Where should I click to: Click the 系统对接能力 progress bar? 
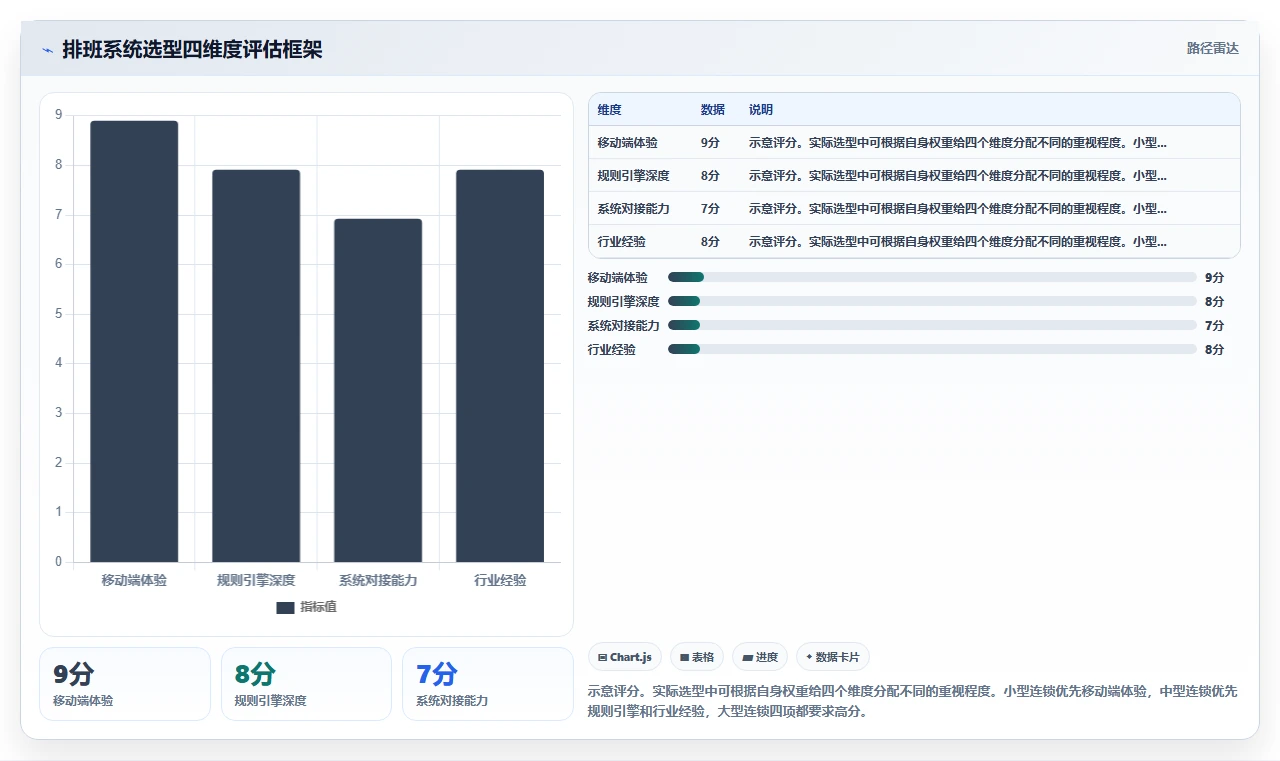pos(932,325)
